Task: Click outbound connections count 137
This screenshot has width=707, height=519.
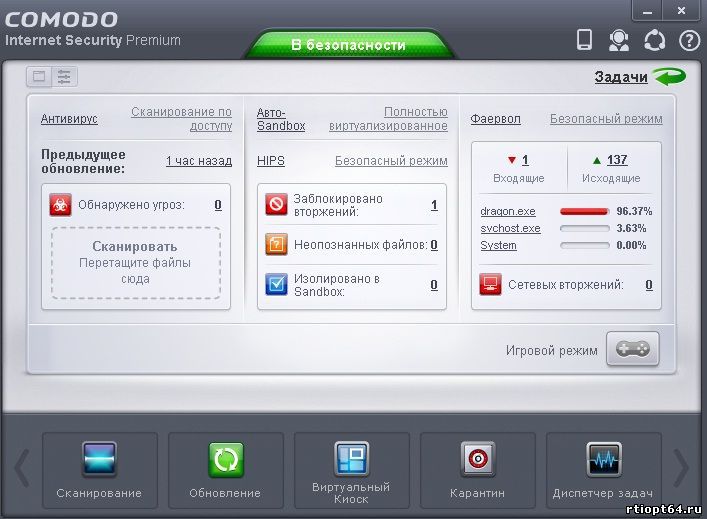Action: pos(617,160)
